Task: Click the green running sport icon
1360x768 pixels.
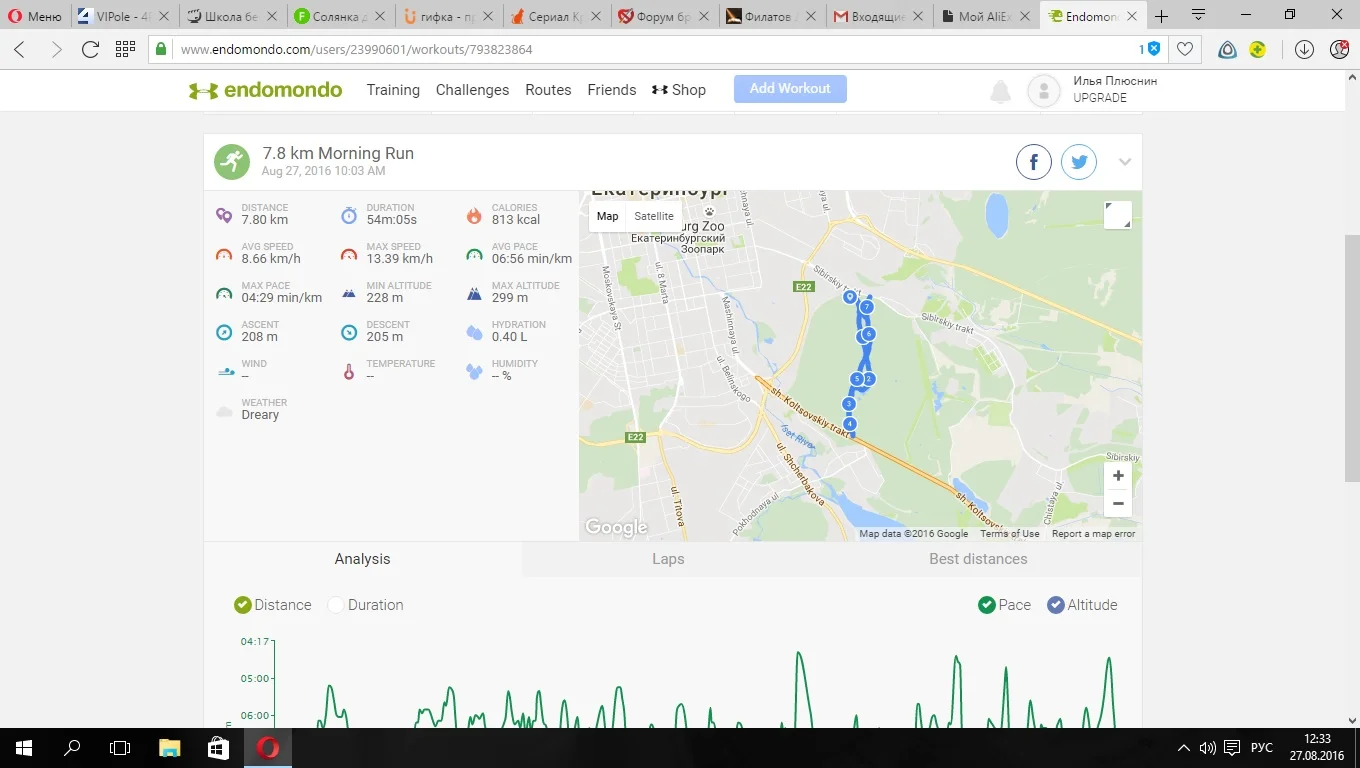Action: pyautogui.click(x=232, y=162)
